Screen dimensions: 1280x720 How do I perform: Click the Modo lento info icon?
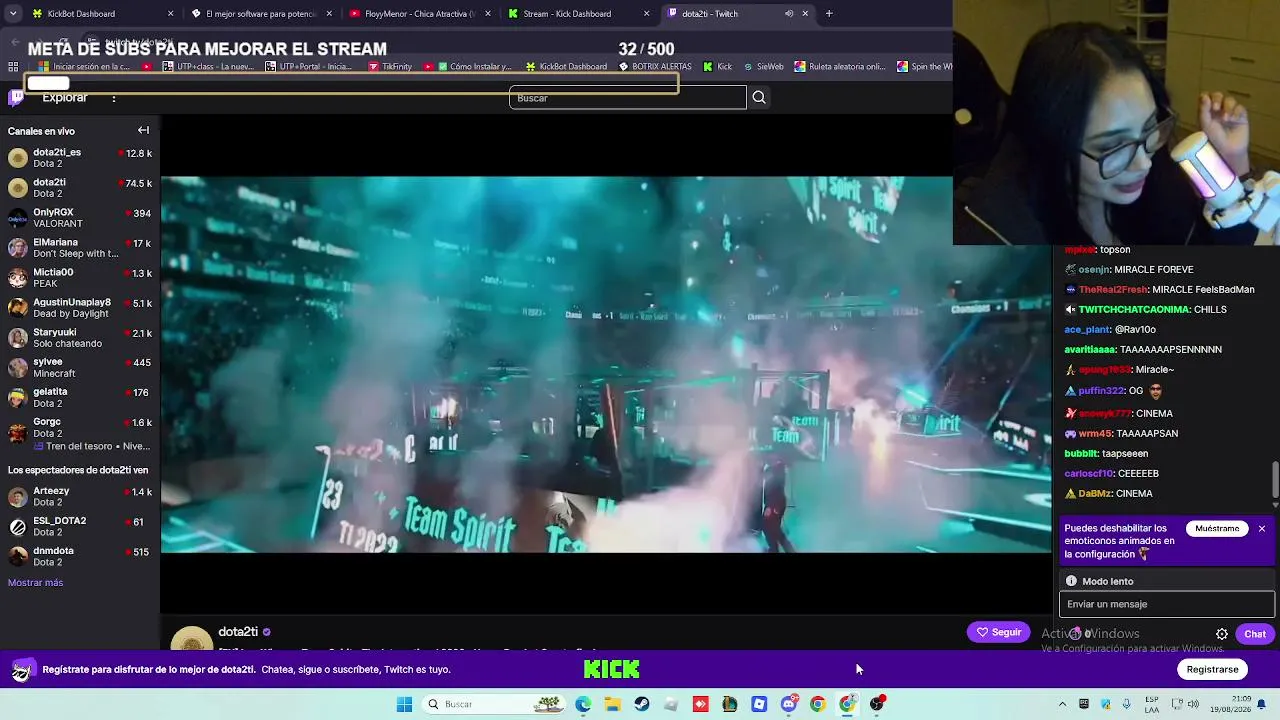point(1071,581)
